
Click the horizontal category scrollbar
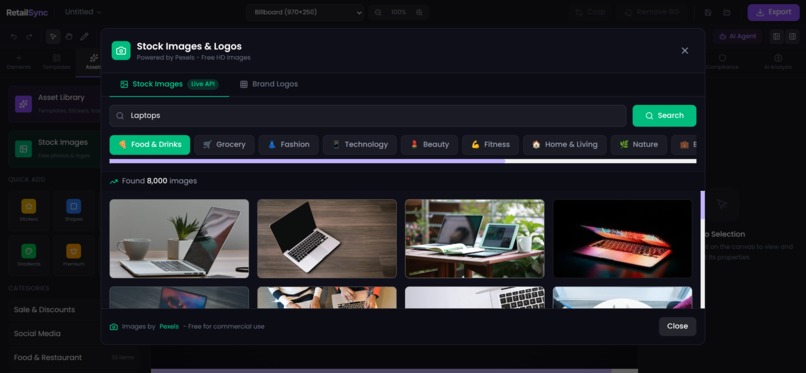click(402, 161)
